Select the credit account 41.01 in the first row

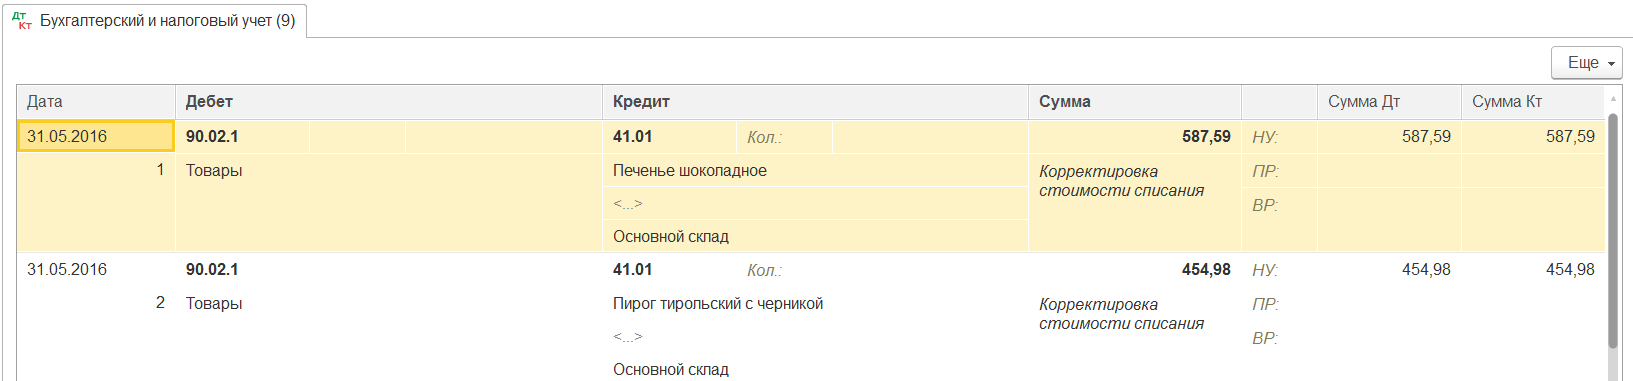click(632, 137)
